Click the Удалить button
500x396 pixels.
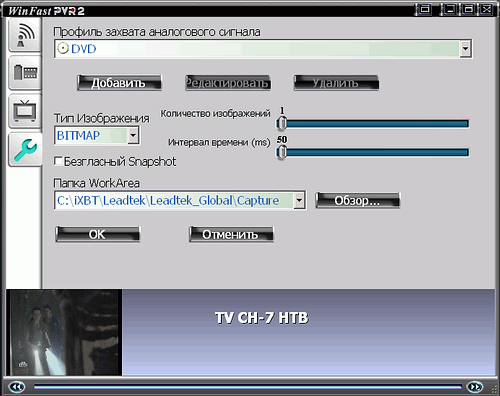click(x=336, y=83)
